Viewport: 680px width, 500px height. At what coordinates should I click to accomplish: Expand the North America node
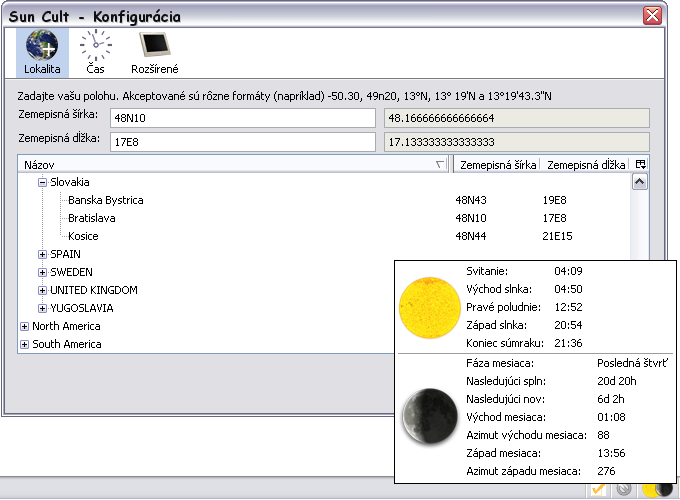coord(24,327)
